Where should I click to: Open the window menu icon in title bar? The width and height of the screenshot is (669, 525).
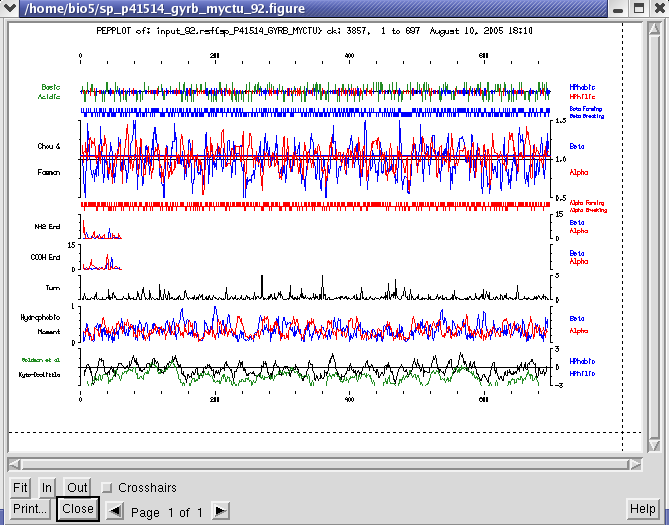click(12, 9)
